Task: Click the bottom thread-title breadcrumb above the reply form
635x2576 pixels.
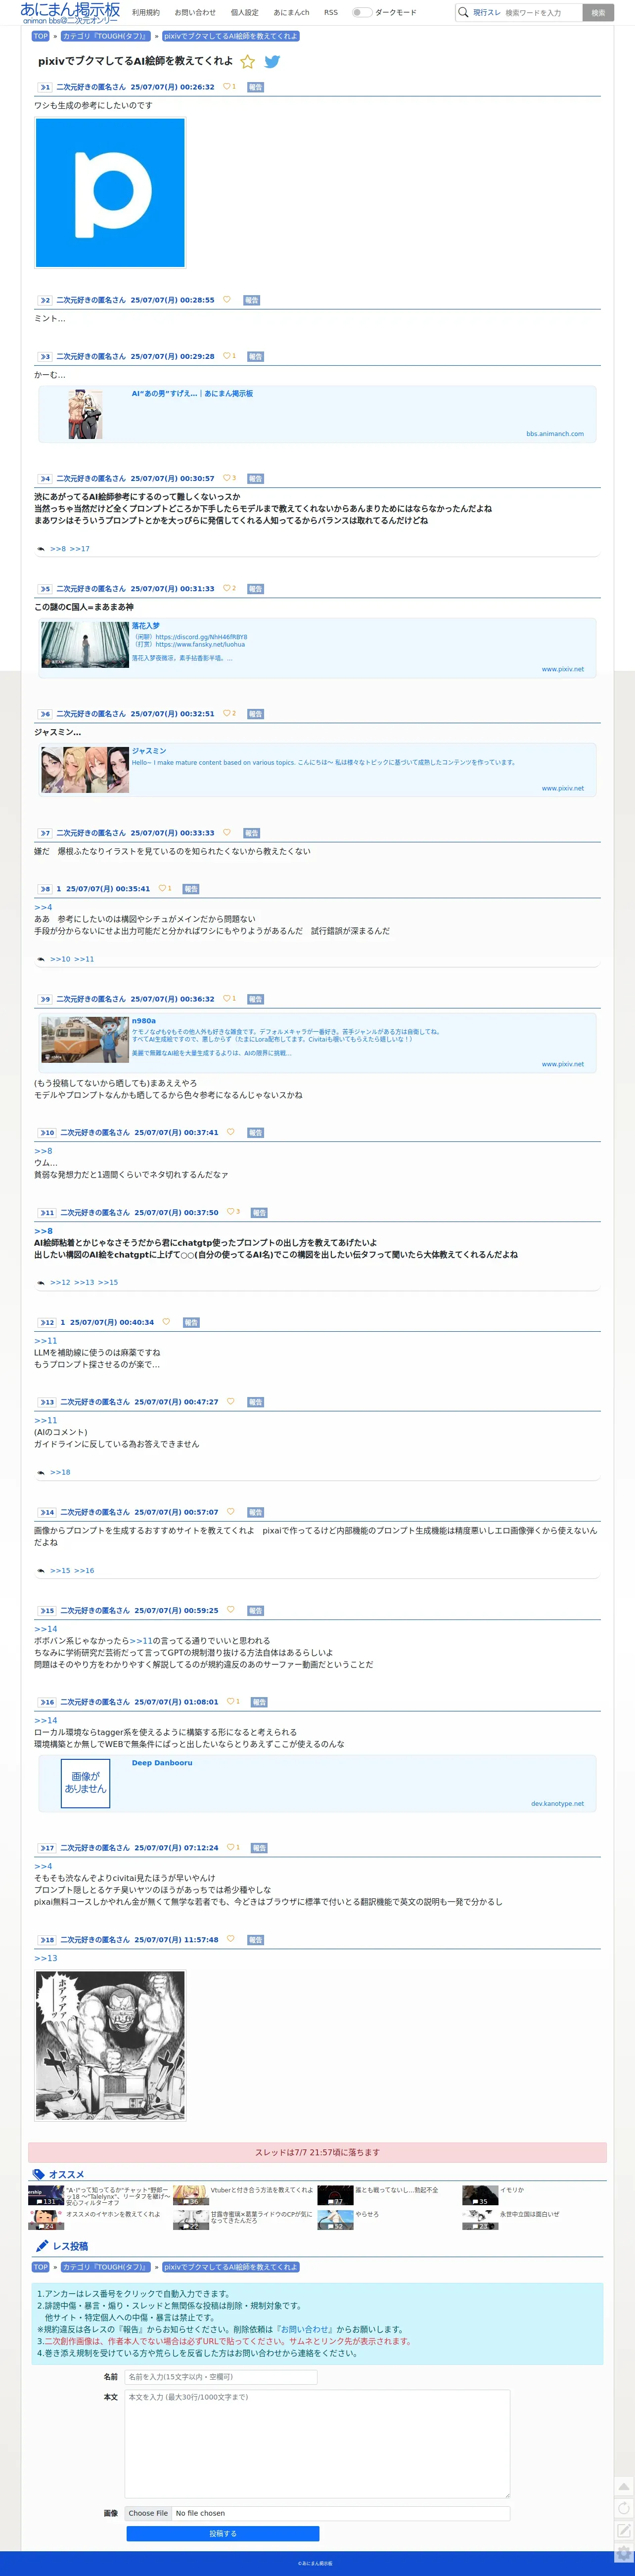Action: (230, 2267)
